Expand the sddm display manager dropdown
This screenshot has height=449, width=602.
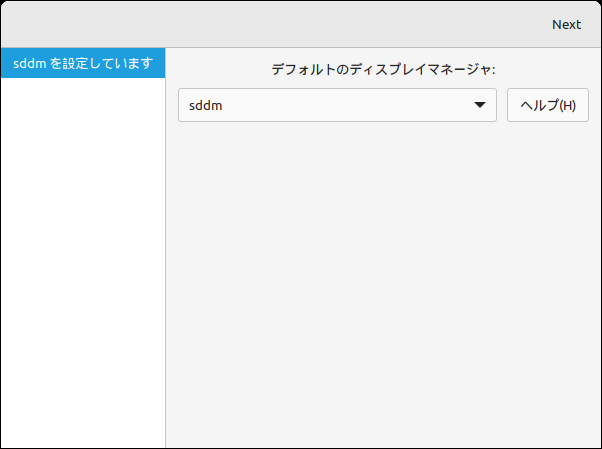[337, 105]
